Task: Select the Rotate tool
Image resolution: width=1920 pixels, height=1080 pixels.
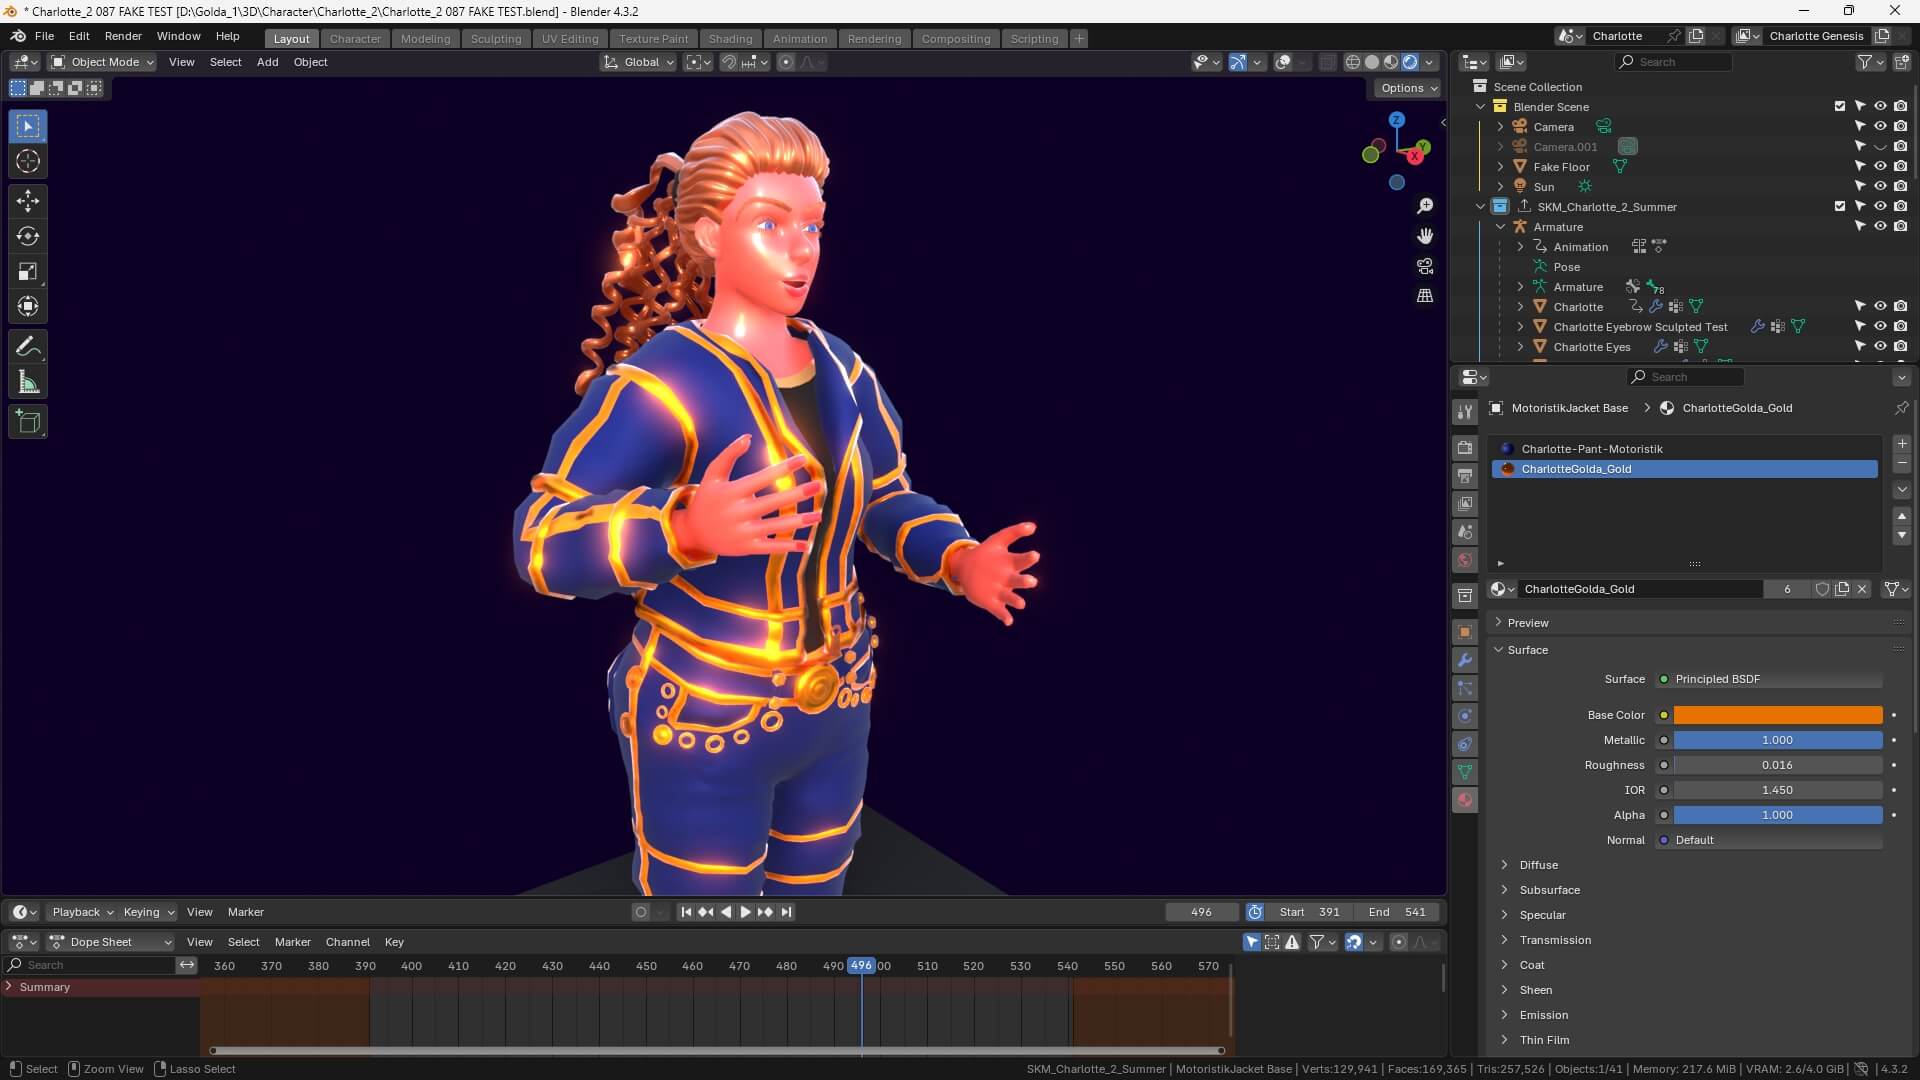Action: (x=27, y=236)
